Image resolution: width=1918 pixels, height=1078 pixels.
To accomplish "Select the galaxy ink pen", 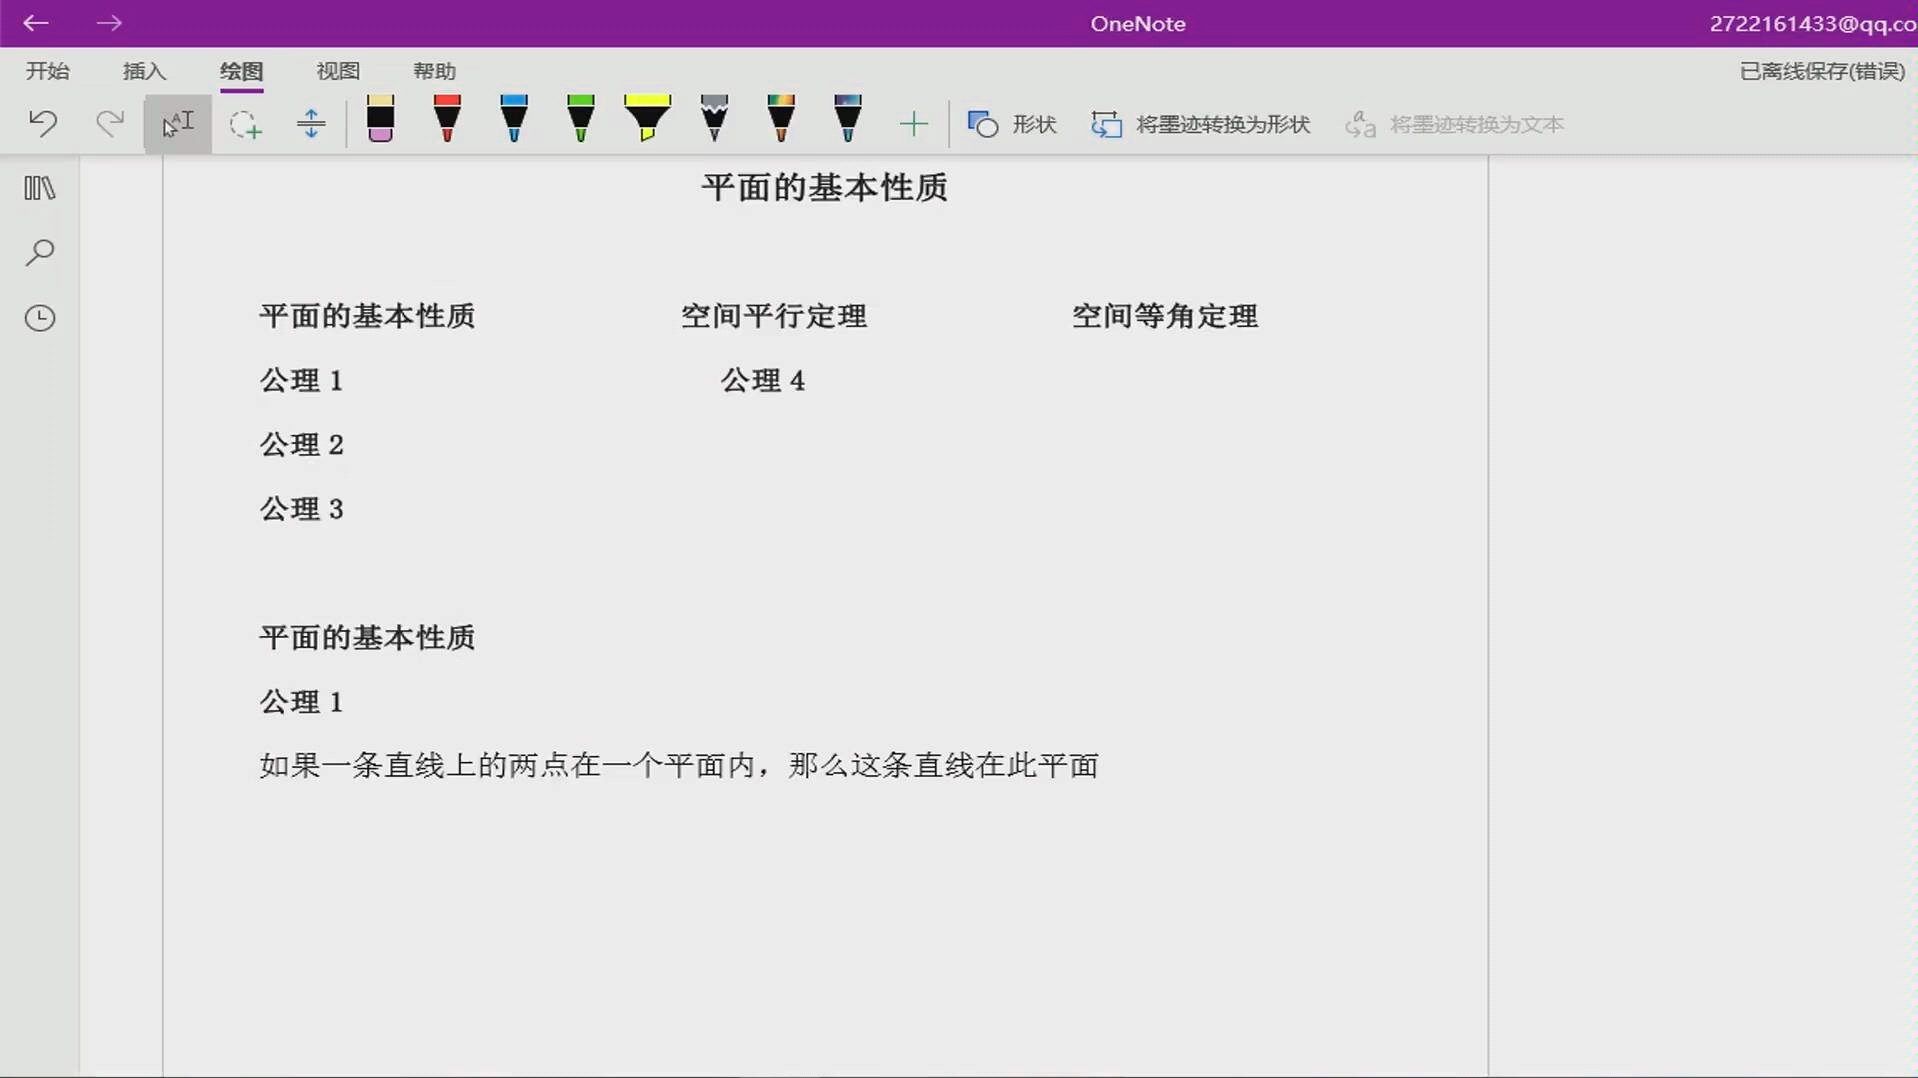I will [847, 119].
